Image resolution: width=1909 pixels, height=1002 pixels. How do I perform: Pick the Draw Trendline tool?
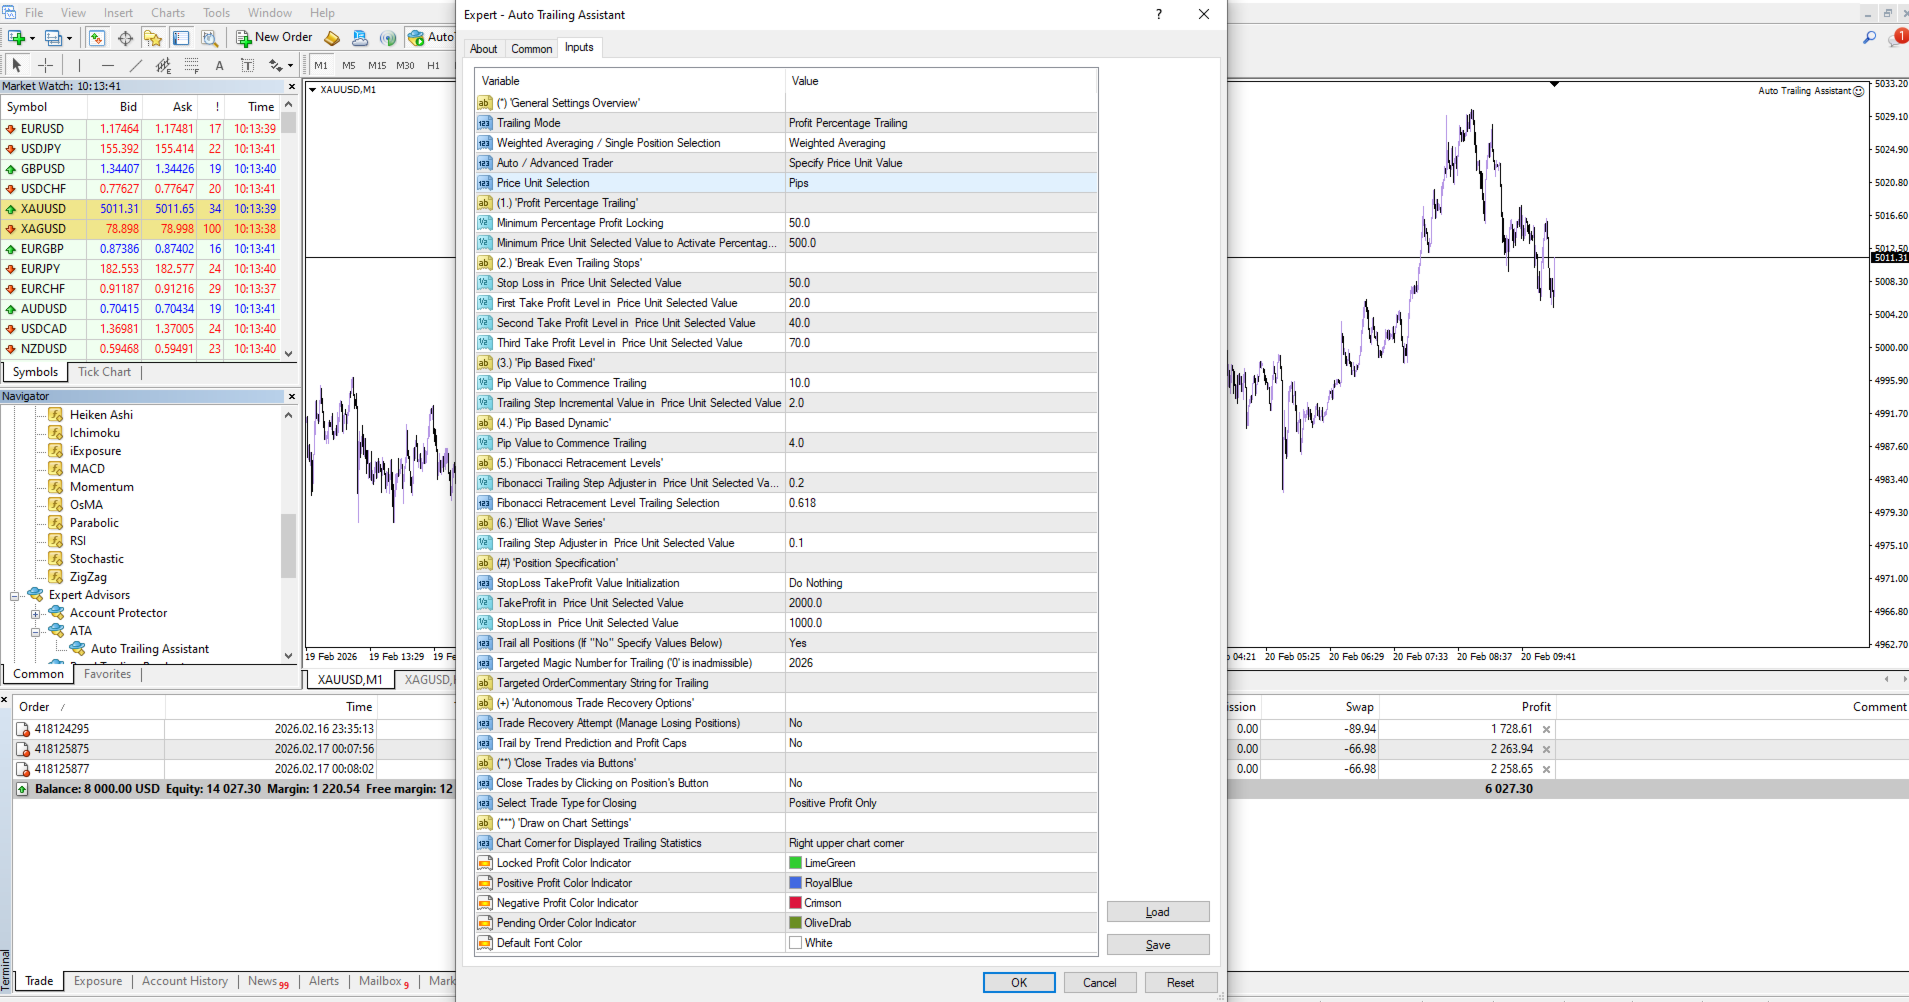[x=136, y=66]
